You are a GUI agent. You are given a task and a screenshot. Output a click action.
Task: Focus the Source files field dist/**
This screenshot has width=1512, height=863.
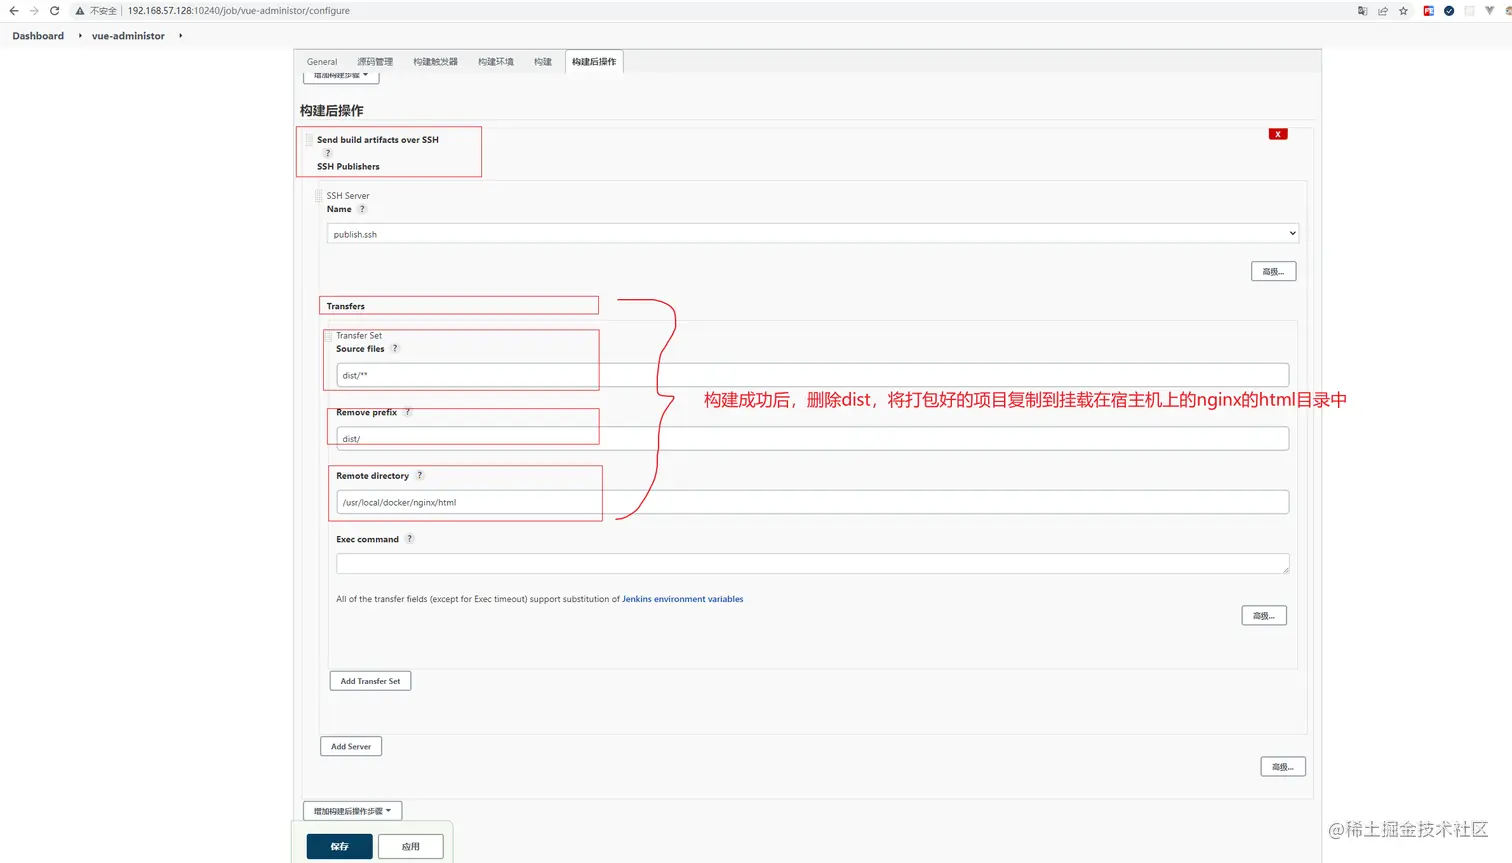[x=812, y=375]
